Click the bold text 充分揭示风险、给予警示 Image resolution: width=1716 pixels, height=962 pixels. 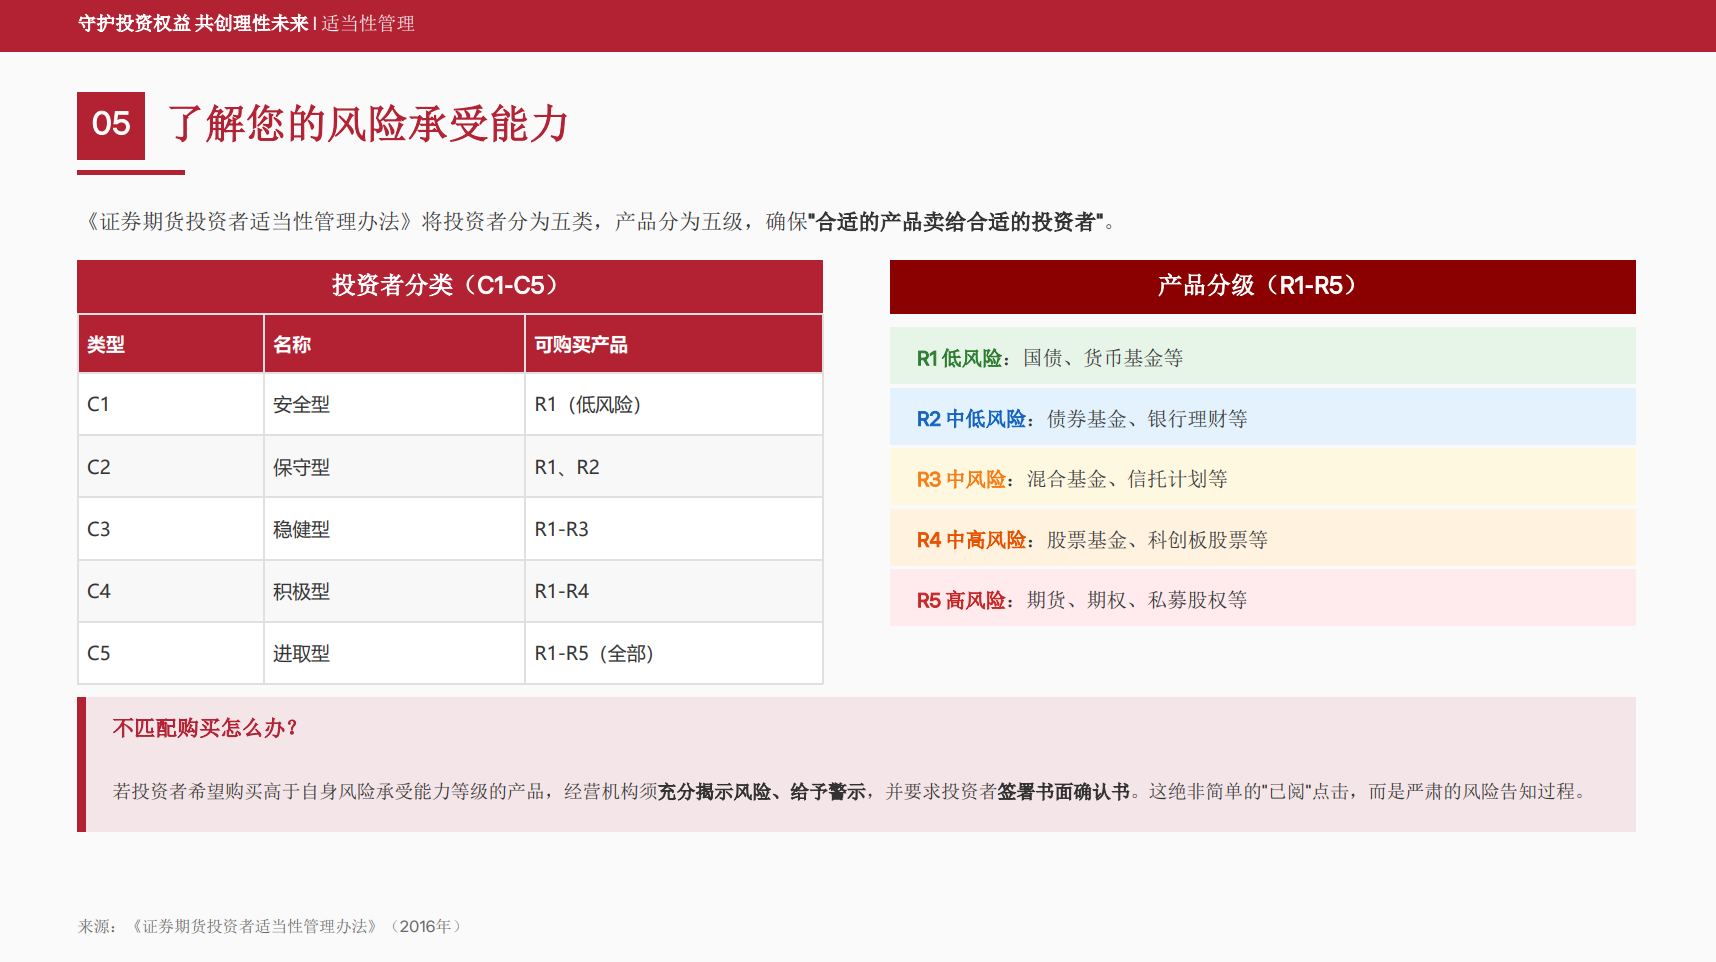(762, 792)
